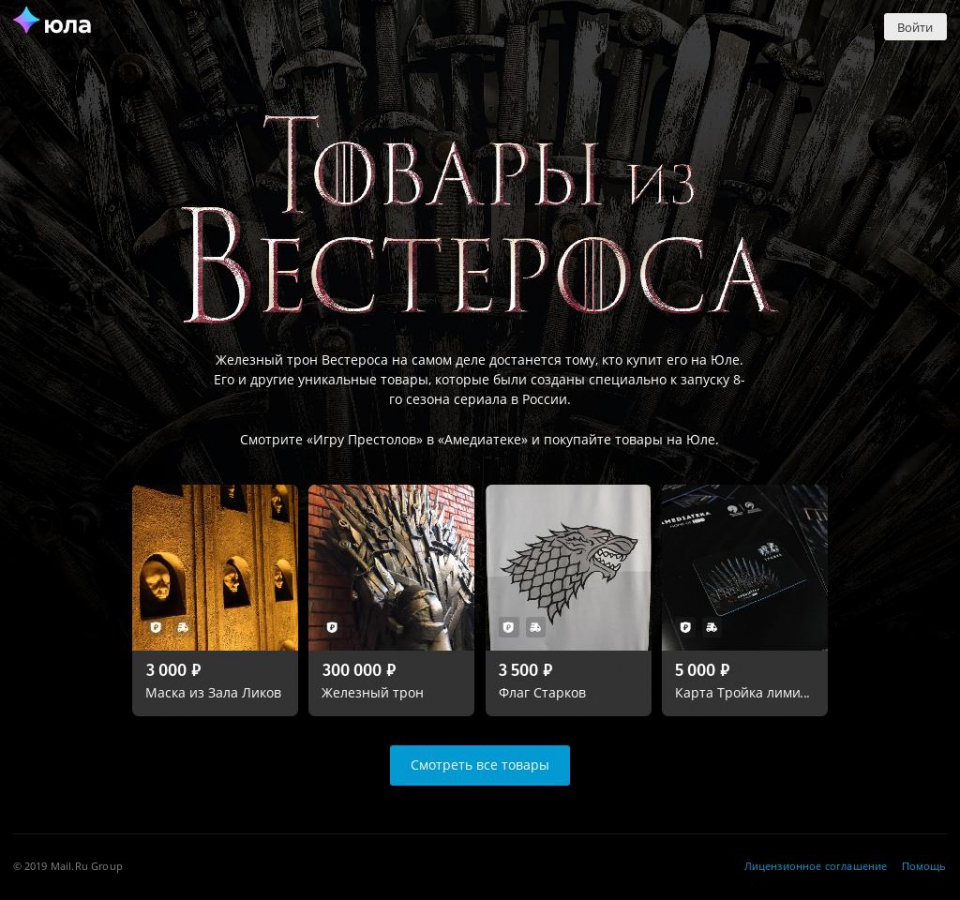The width and height of the screenshot is (960, 900).
Task: Open the Карта Тройка product image
Action: (x=744, y=568)
